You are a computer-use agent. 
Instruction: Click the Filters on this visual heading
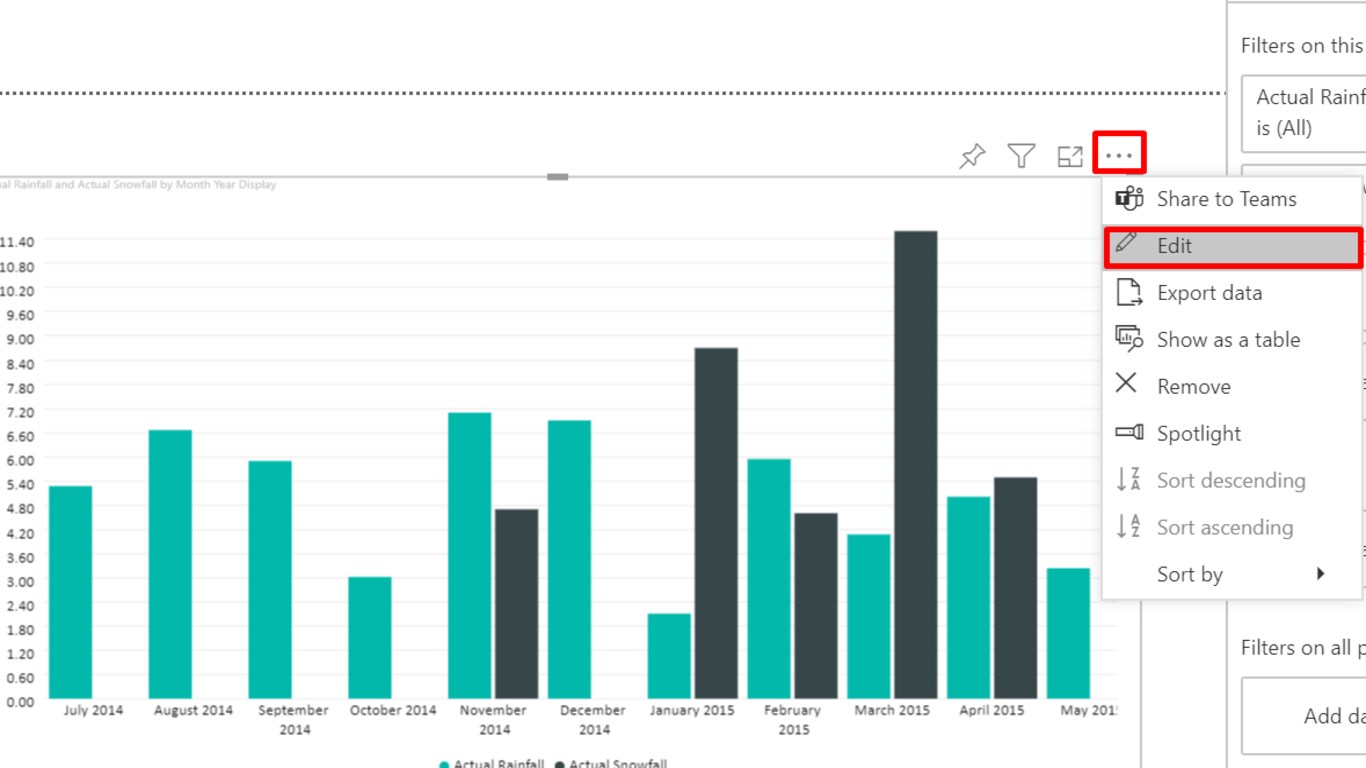1303,45
